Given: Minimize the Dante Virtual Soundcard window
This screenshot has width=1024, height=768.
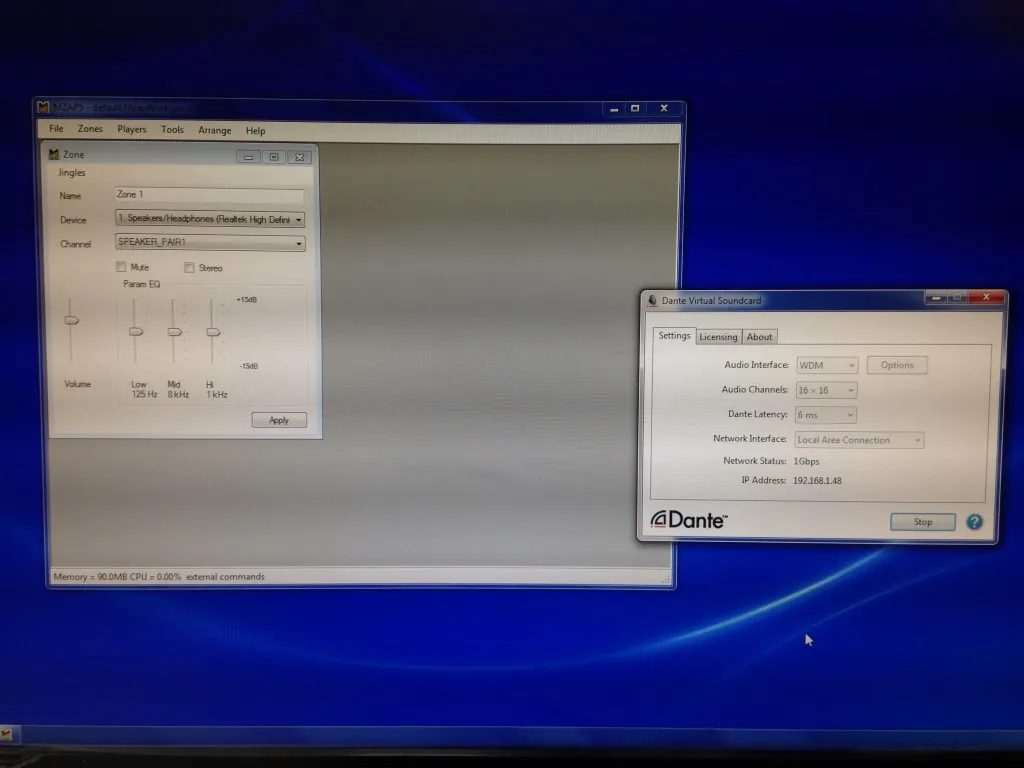Looking at the screenshot, I should [936, 298].
